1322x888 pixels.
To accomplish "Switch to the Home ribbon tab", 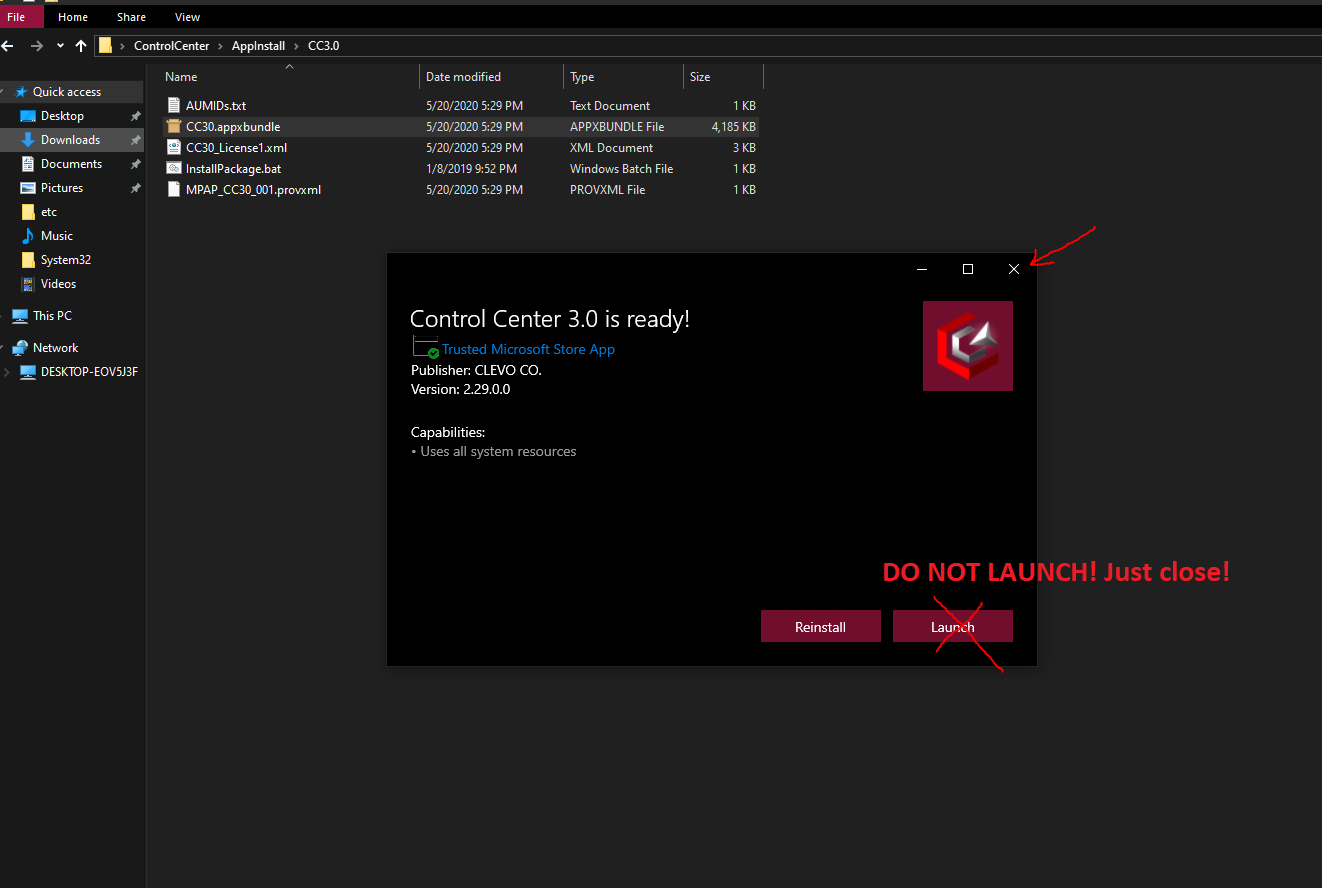I will (x=73, y=17).
